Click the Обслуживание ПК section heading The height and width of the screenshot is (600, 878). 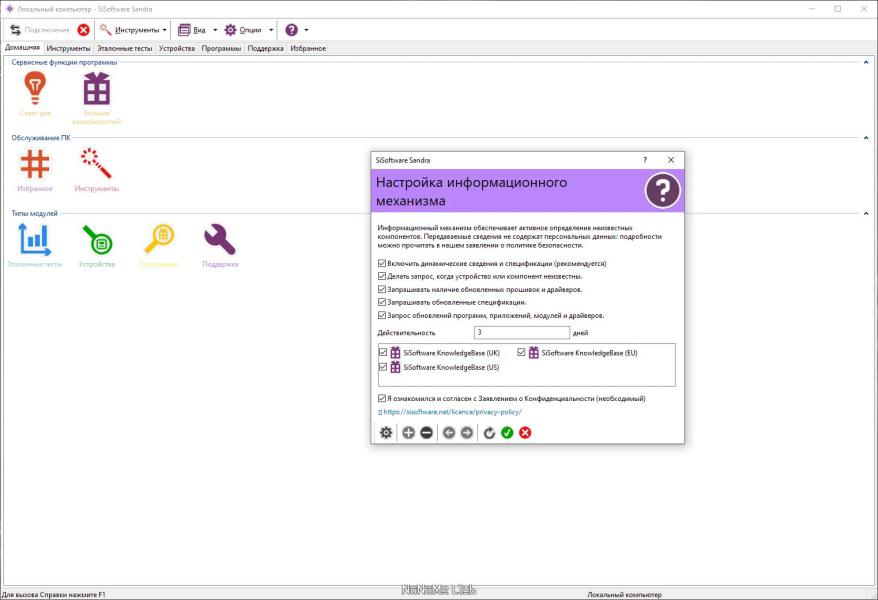click(x=41, y=138)
